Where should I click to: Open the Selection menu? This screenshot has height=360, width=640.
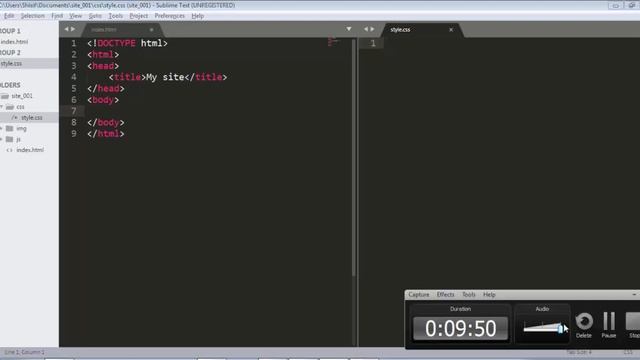[x=33, y=16]
